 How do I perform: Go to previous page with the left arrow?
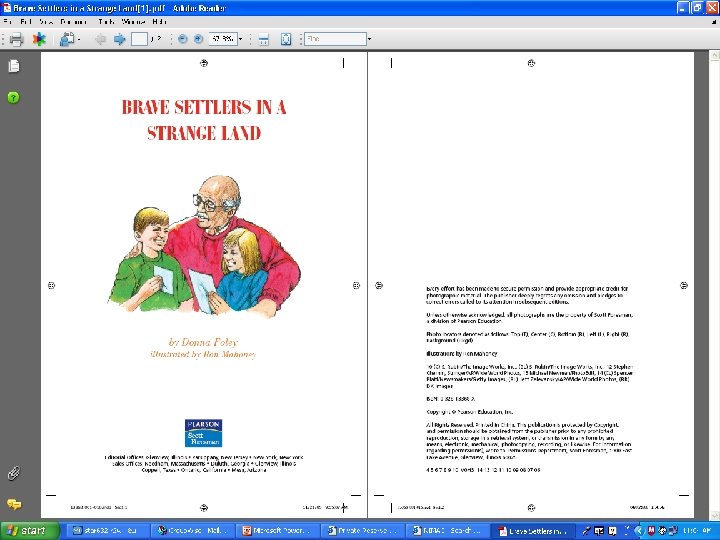[100, 39]
